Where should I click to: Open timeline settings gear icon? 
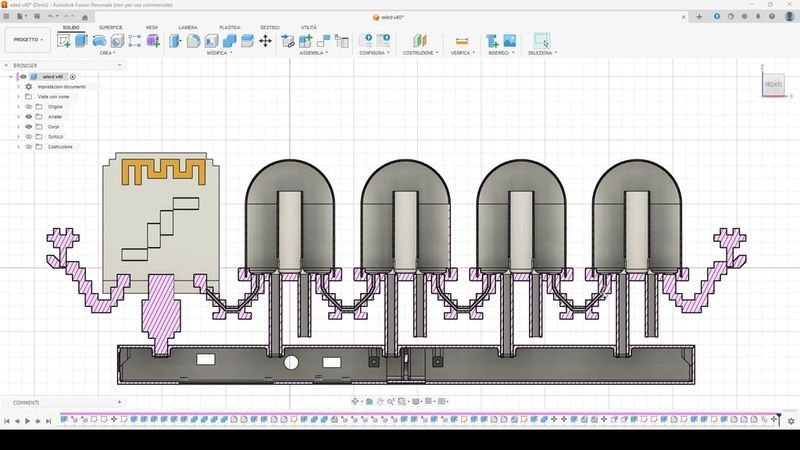(791, 421)
